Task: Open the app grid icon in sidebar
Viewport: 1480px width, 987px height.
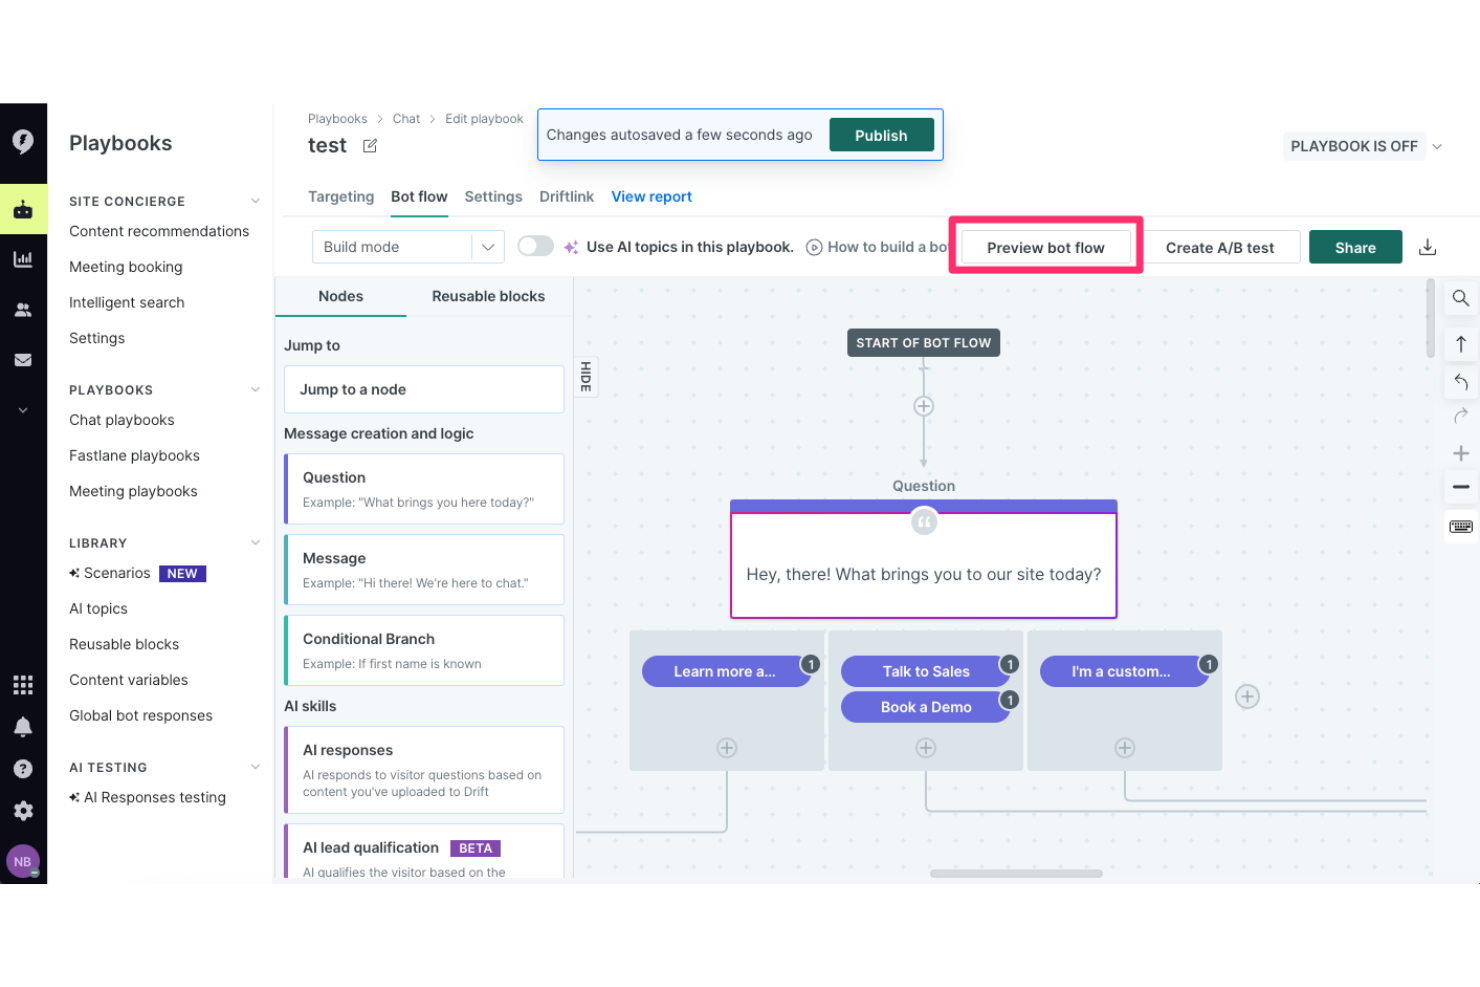Action: (23, 685)
